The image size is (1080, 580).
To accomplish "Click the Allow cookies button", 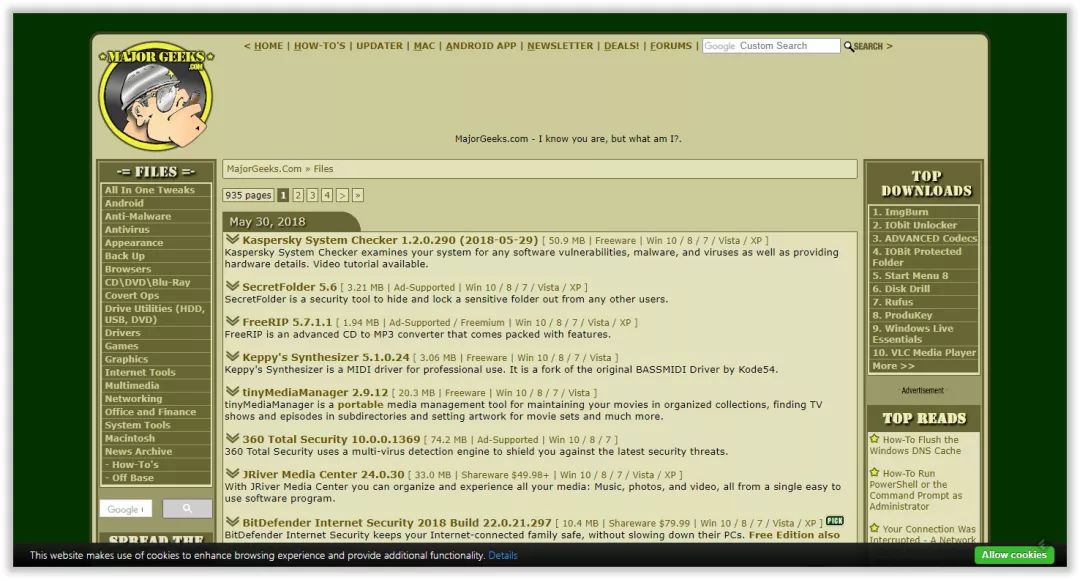I will click(1014, 555).
